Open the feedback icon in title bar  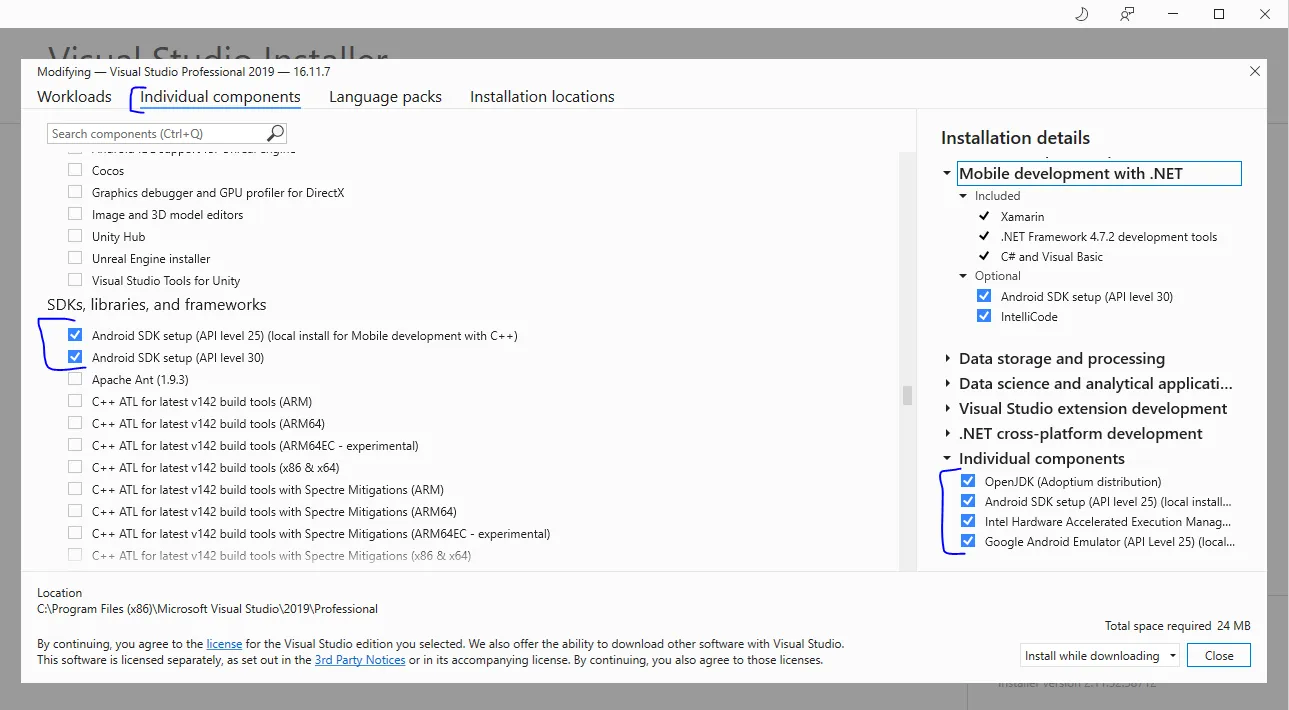1127,14
